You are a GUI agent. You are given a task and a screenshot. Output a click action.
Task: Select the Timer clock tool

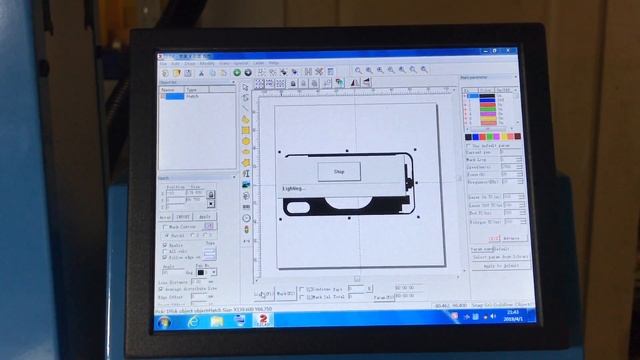[246, 218]
